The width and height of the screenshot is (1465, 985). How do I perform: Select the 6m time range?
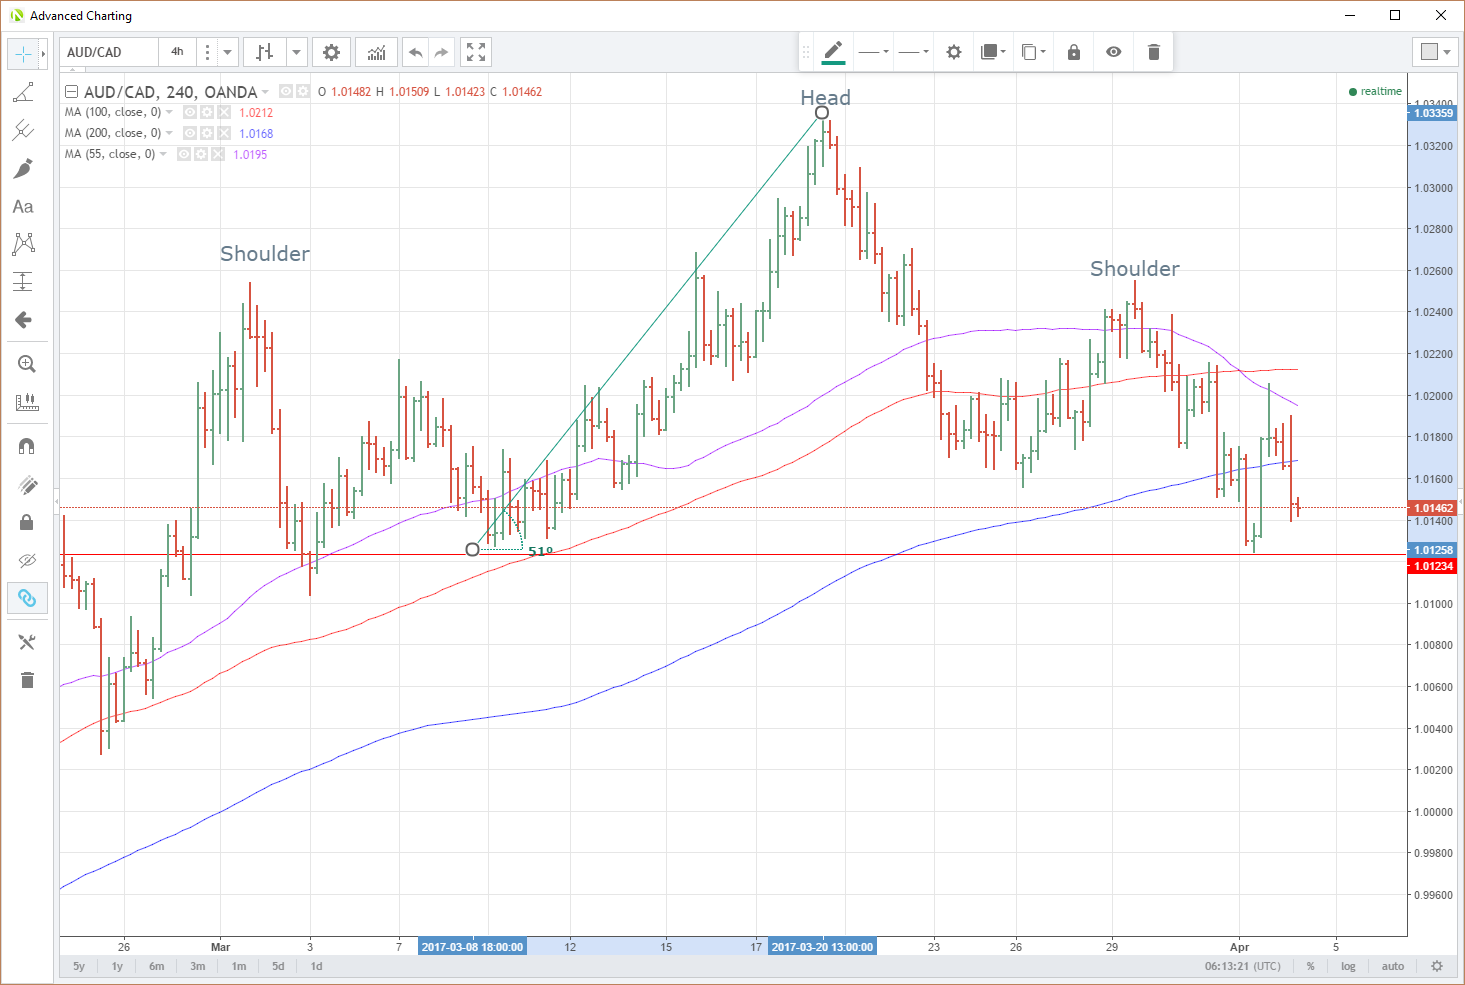click(157, 966)
